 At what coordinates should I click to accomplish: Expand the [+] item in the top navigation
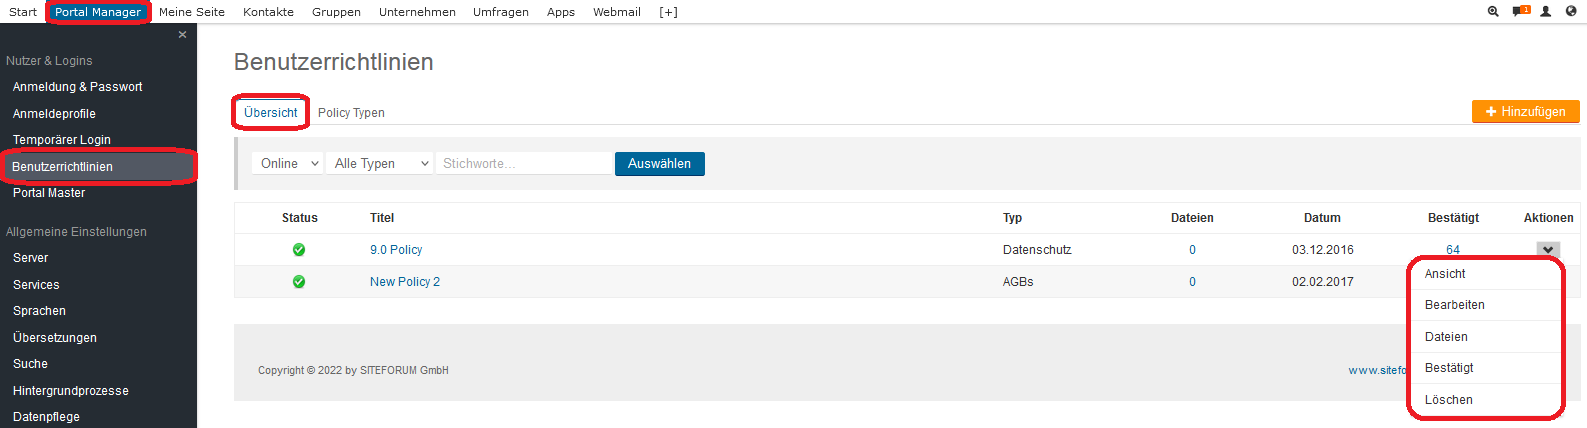[x=668, y=12]
